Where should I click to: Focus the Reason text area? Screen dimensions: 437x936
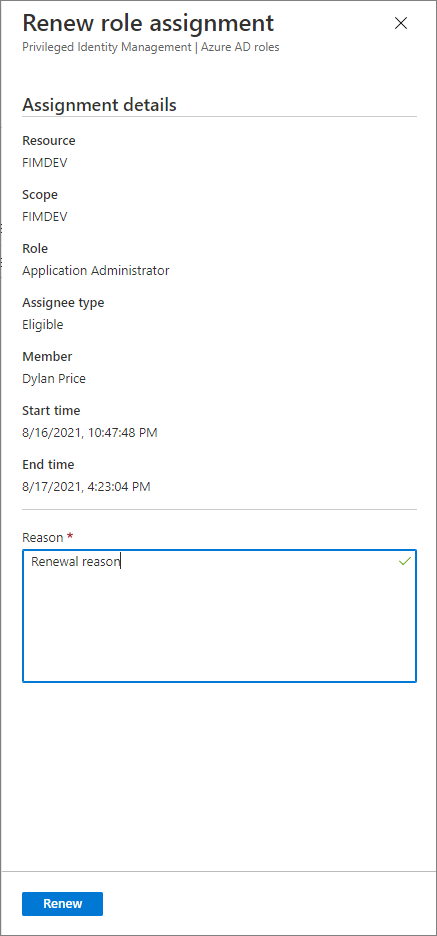tap(219, 615)
